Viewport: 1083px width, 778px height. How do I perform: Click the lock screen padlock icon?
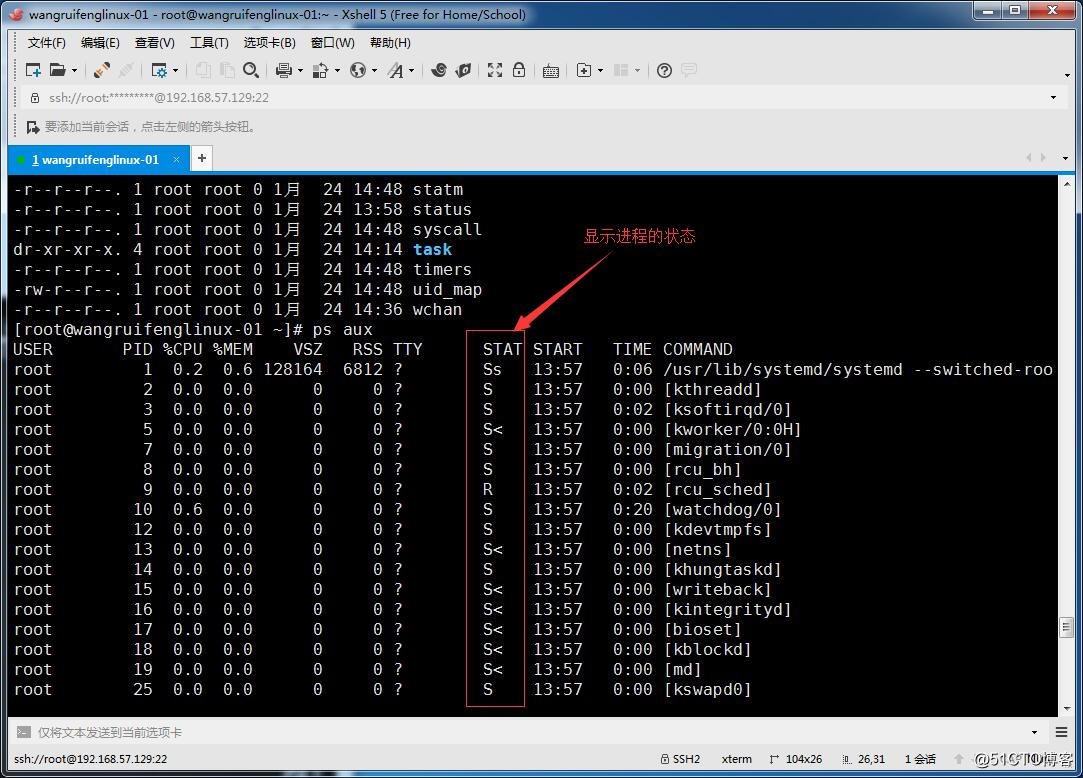tap(519, 70)
